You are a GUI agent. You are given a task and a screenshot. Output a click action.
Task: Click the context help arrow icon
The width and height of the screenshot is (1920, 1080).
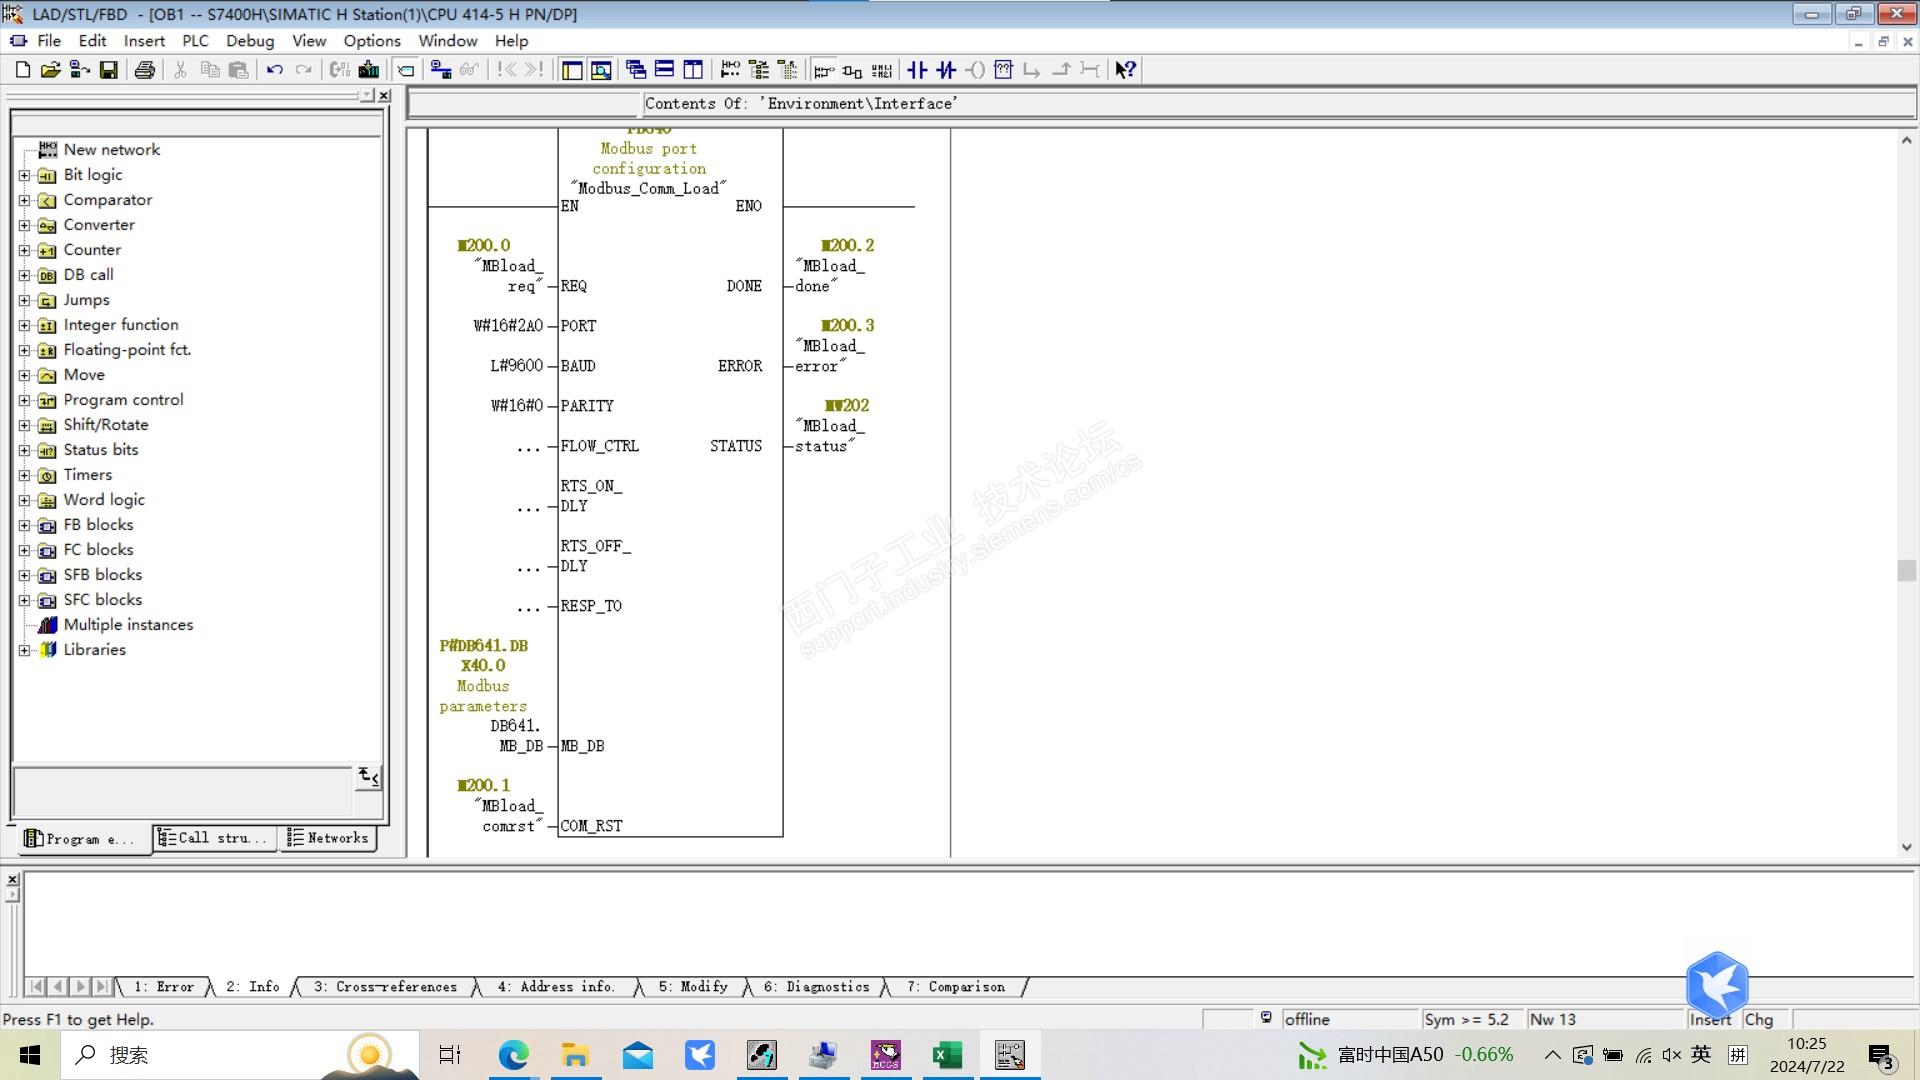coord(1125,70)
